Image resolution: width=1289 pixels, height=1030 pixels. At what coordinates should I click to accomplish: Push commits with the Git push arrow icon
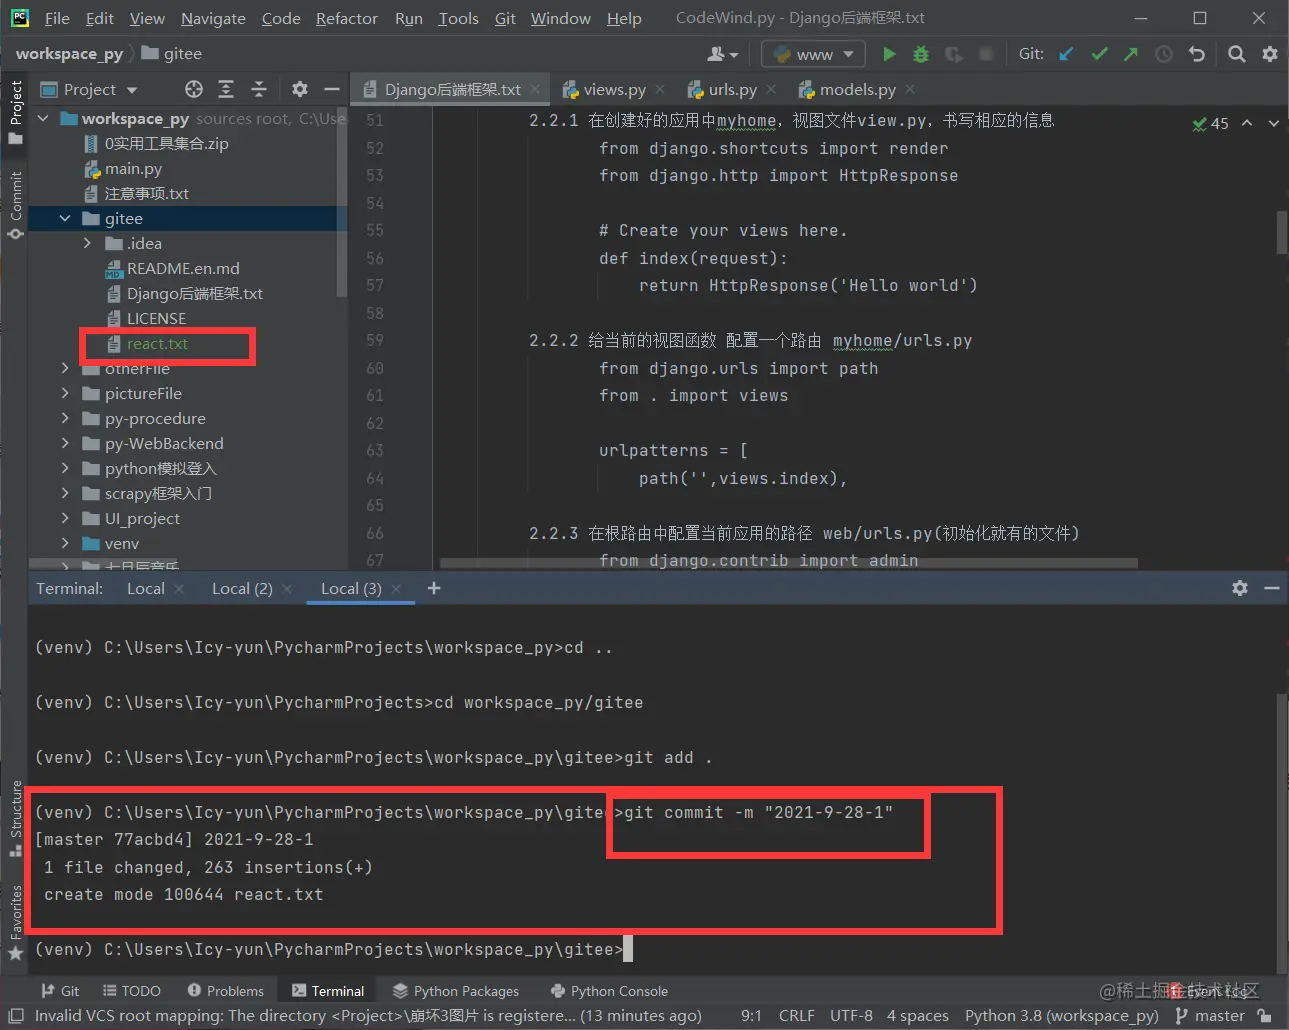coord(1131,54)
